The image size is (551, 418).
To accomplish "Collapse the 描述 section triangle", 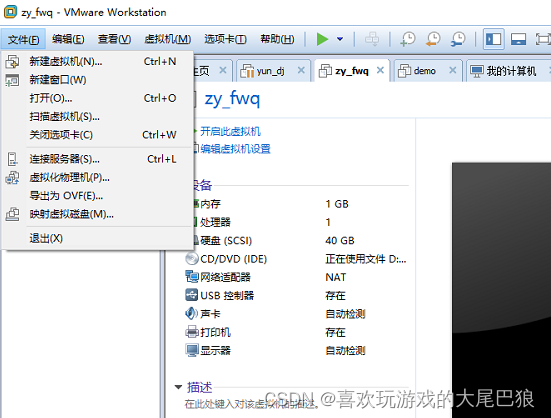I will 179,387.
